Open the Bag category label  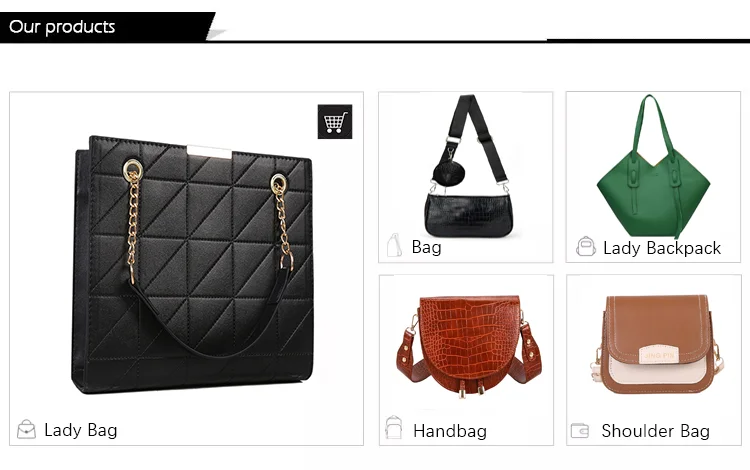pyautogui.click(x=427, y=247)
